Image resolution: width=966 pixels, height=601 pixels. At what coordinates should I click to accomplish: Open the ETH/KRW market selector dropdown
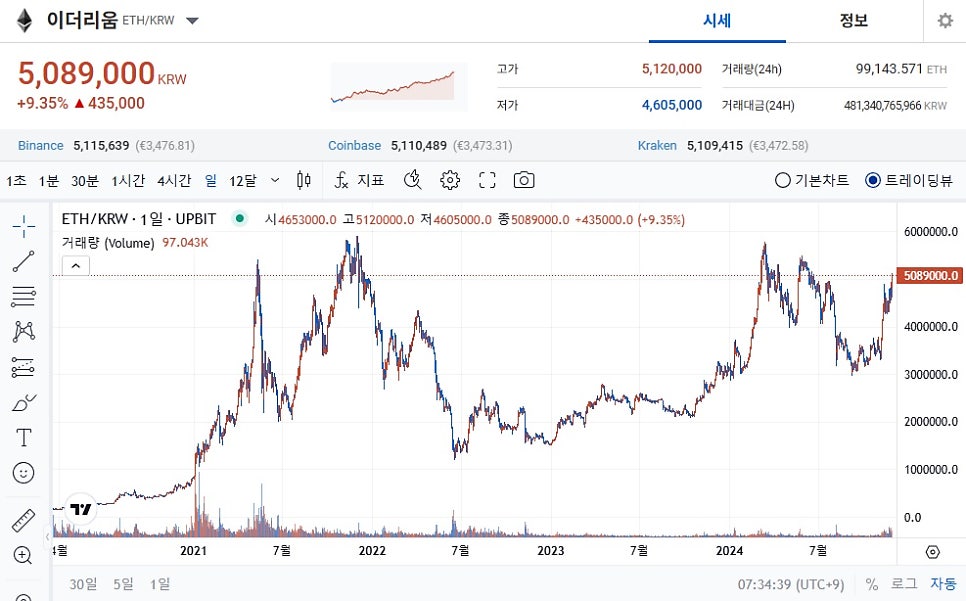tap(192, 21)
